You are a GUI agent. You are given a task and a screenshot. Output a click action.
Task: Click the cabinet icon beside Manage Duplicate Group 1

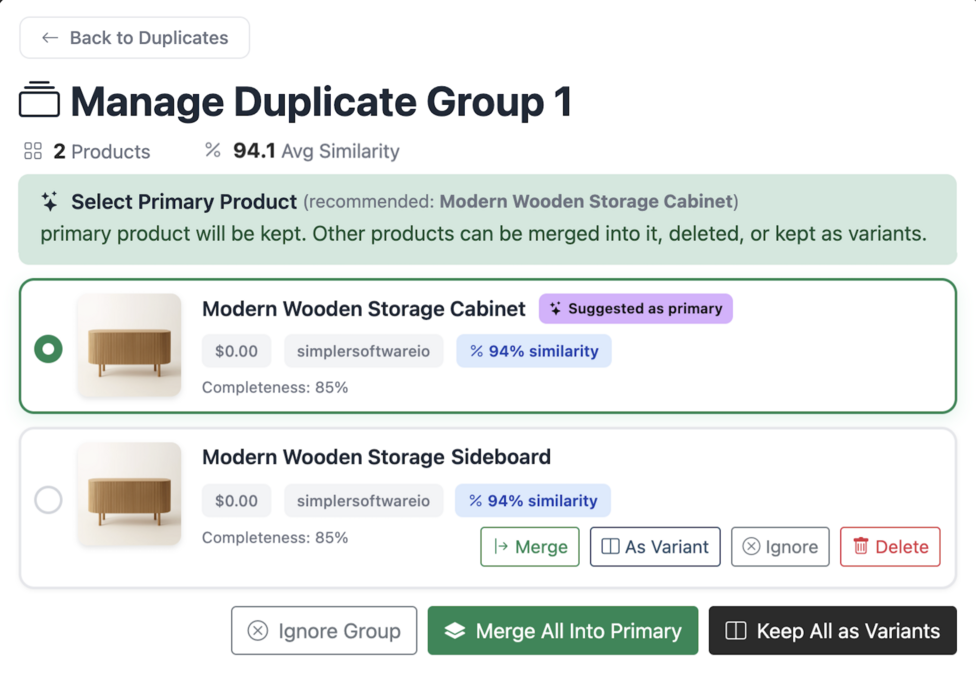[x=39, y=100]
